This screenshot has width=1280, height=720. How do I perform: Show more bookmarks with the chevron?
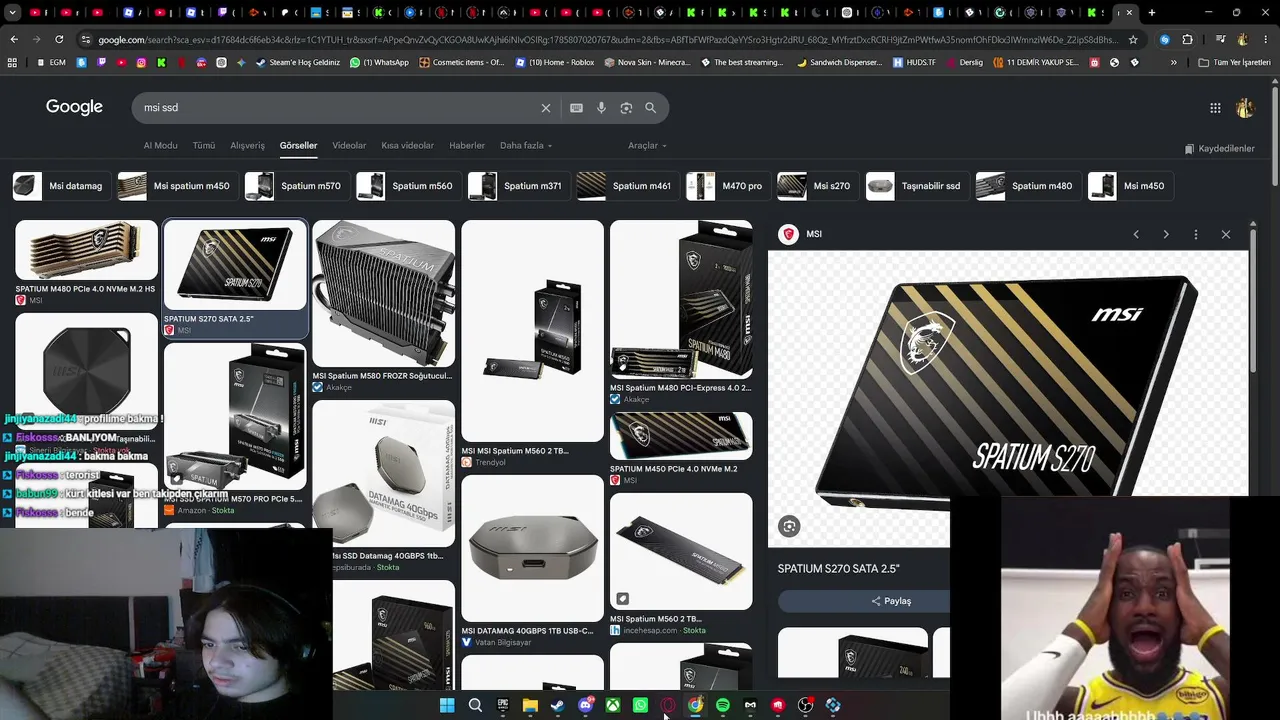pyautogui.click(x=1174, y=62)
